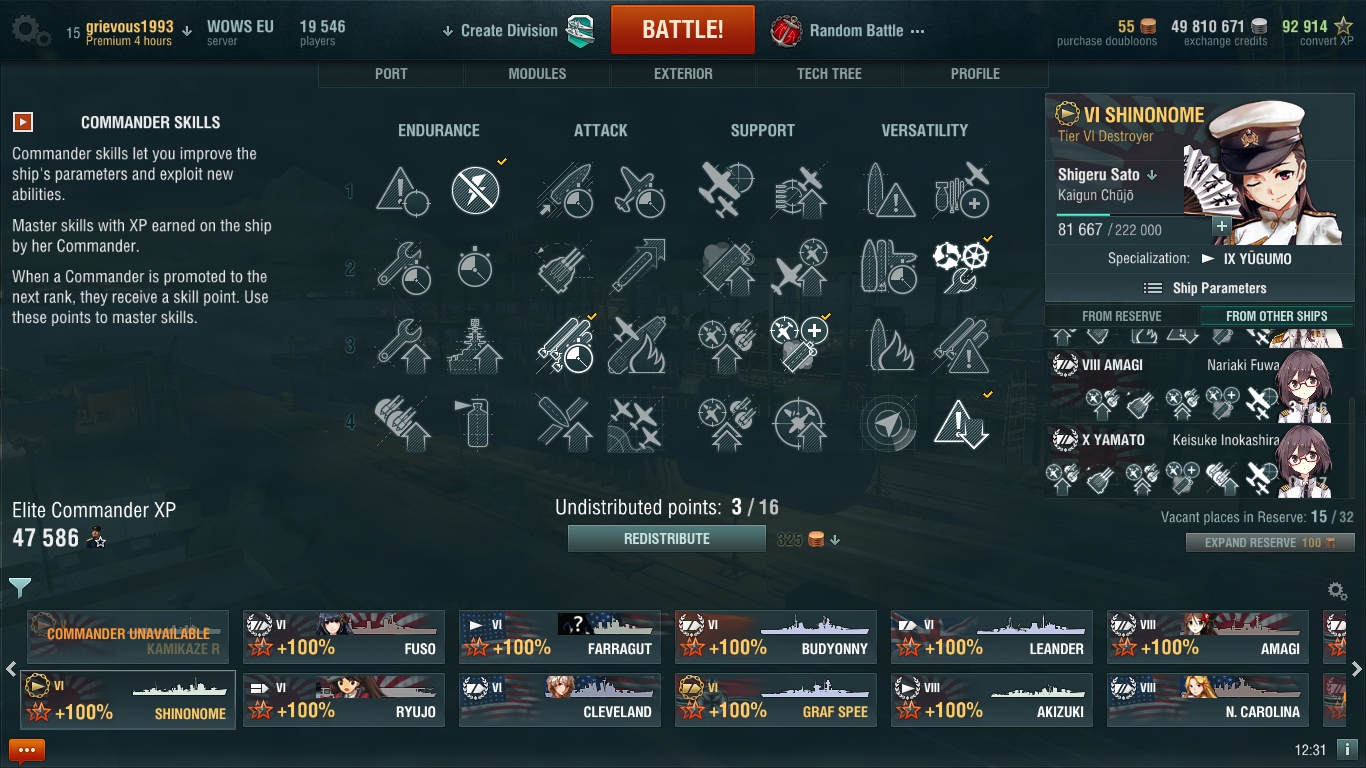Image resolution: width=1366 pixels, height=768 pixels.
Task: Expand the Random Battle type selector
Action: tap(847, 31)
